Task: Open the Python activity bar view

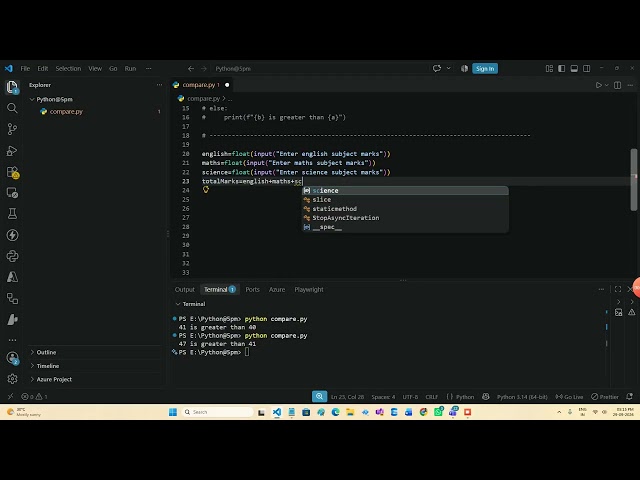Action: (12, 256)
